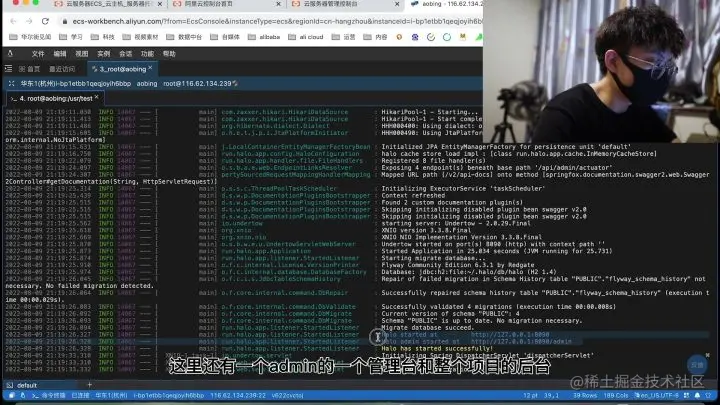The image size is (720, 405).
Task: Close the 3_root@aobing session tab
Action: click(151, 68)
